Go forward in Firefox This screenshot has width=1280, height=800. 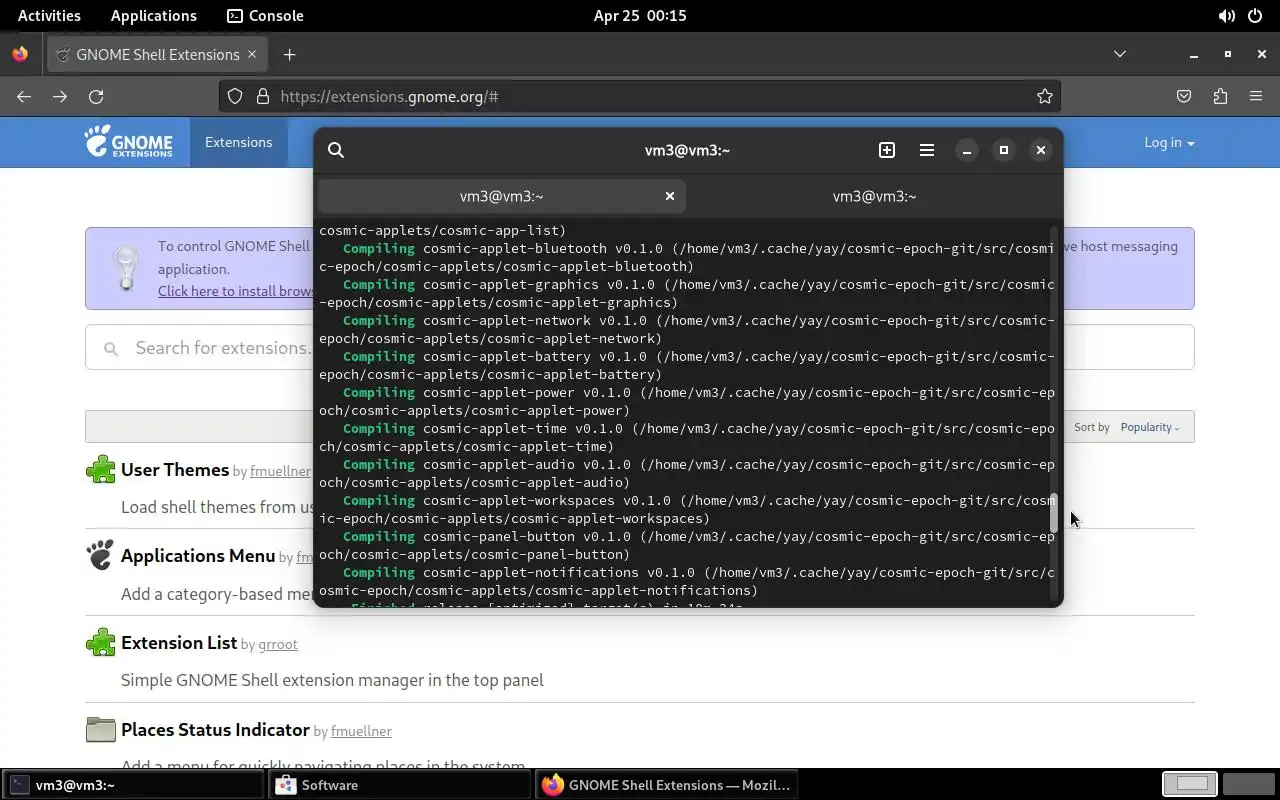pyautogui.click(x=60, y=96)
